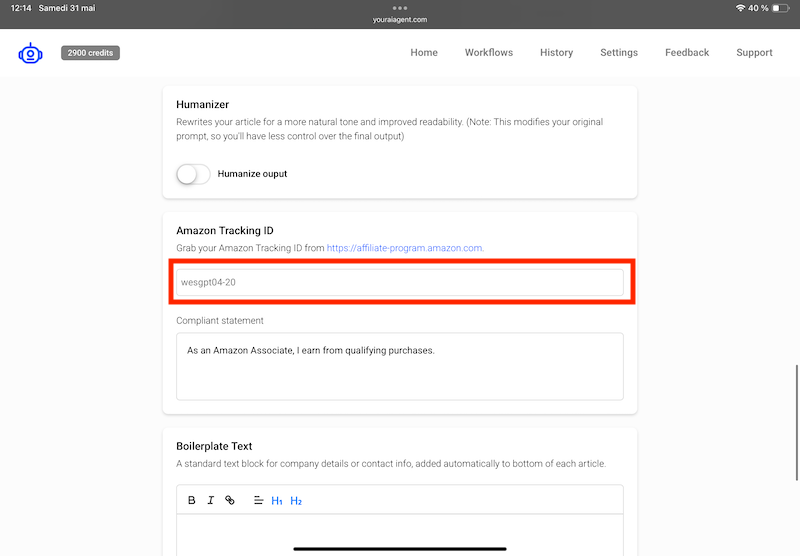
Task: Click the Compliant statement label
Action: coord(220,320)
